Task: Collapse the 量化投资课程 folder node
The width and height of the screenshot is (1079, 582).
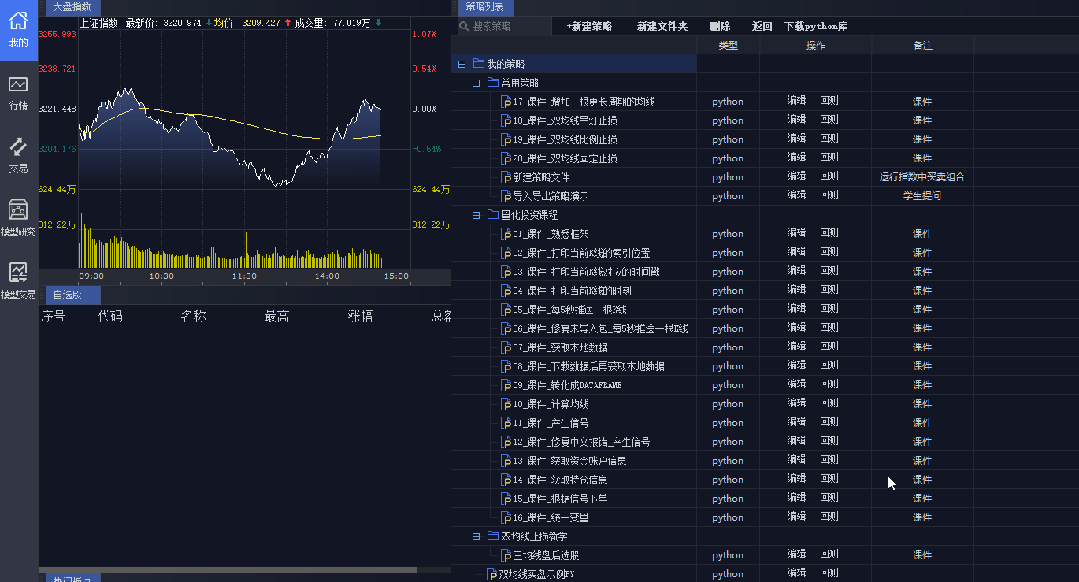Action: click(476, 215)
